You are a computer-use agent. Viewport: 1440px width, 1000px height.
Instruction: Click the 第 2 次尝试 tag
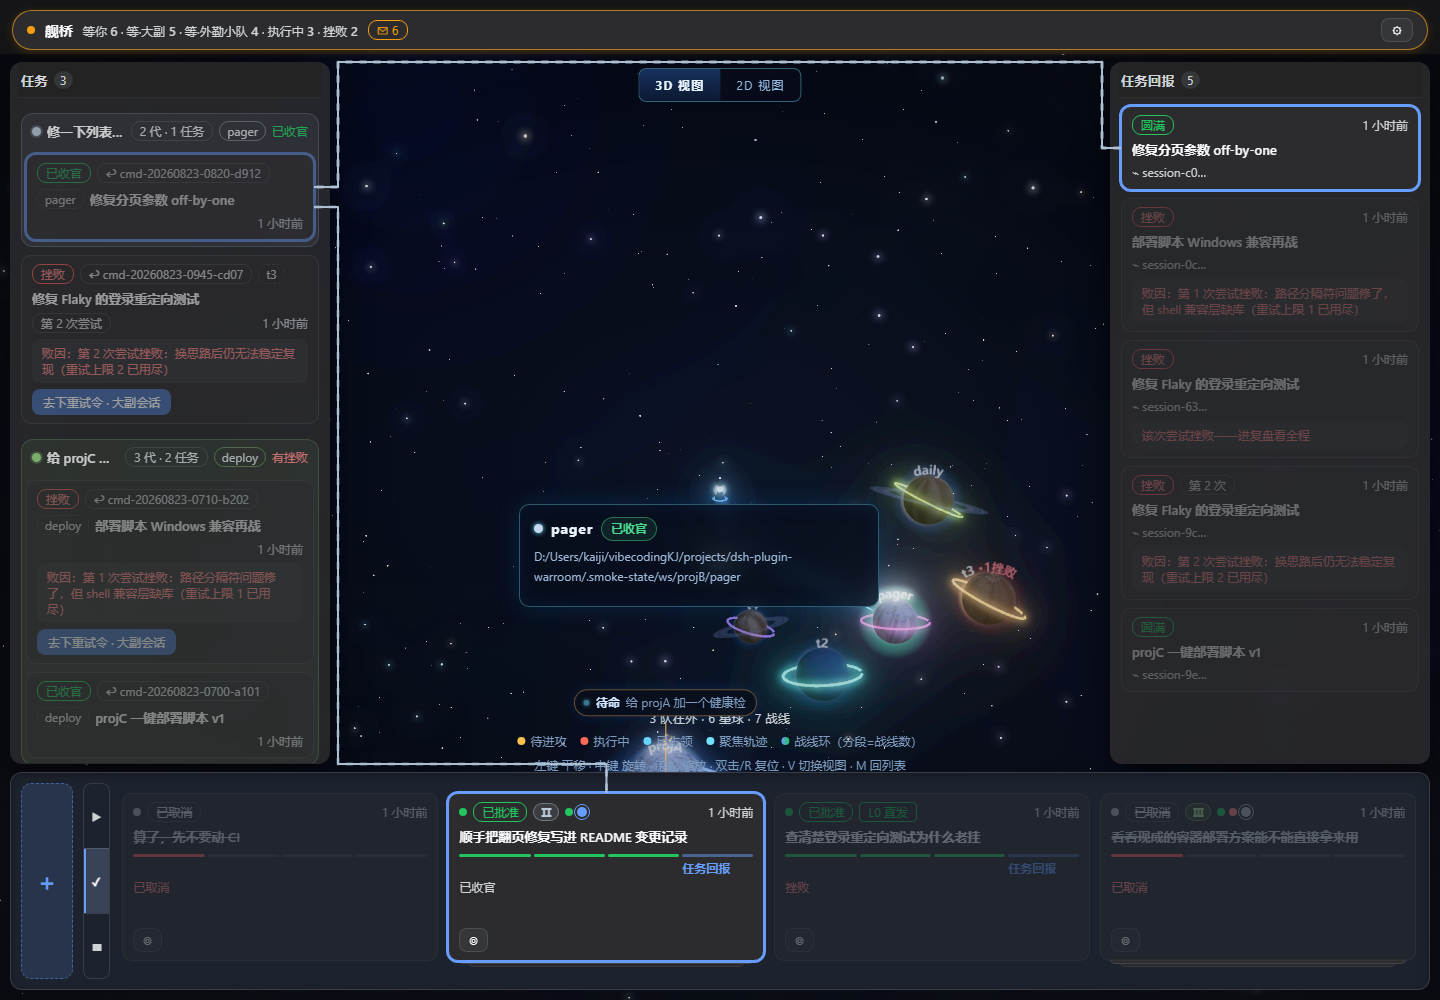pyautogui.click(x=71, y=324)
